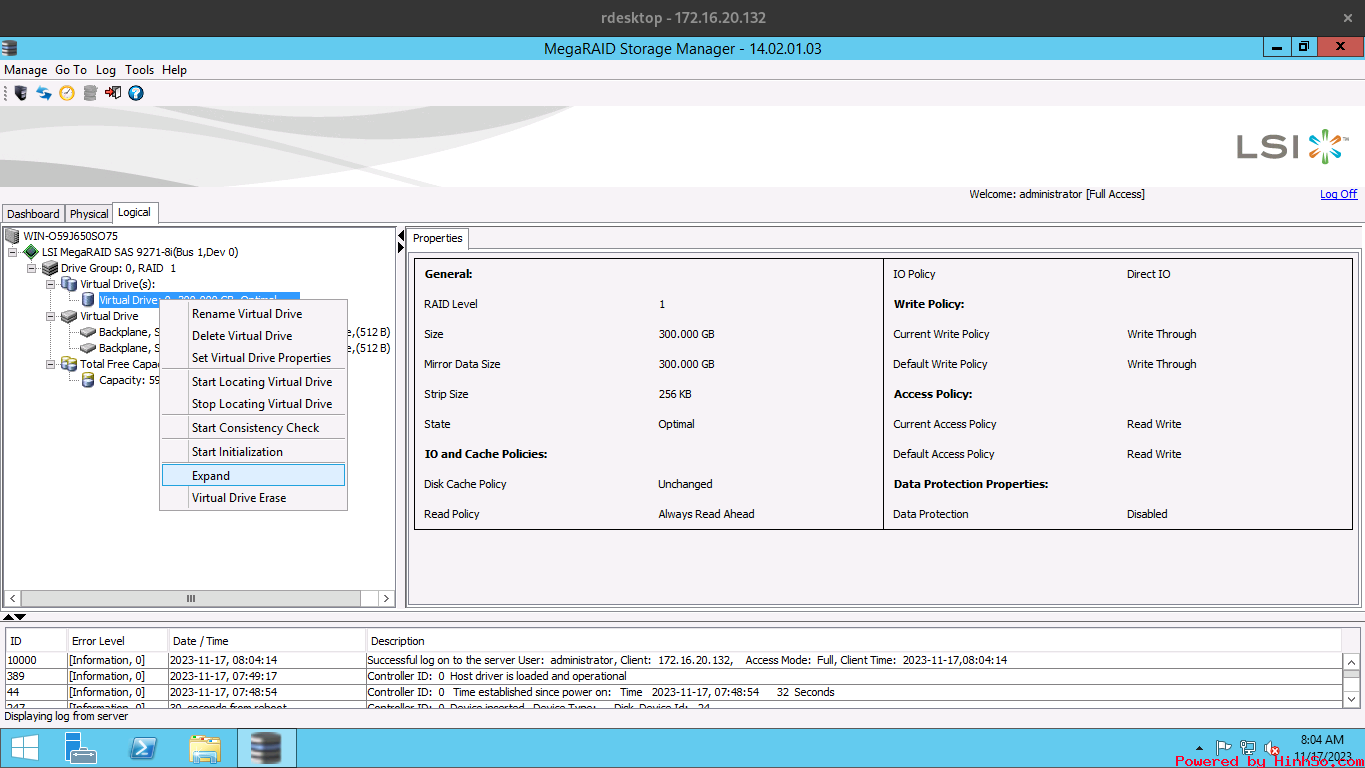Viewport: 1365px width, 768px height.
Task: Click the Error Level column header
Action: click(x=117, y=641)
